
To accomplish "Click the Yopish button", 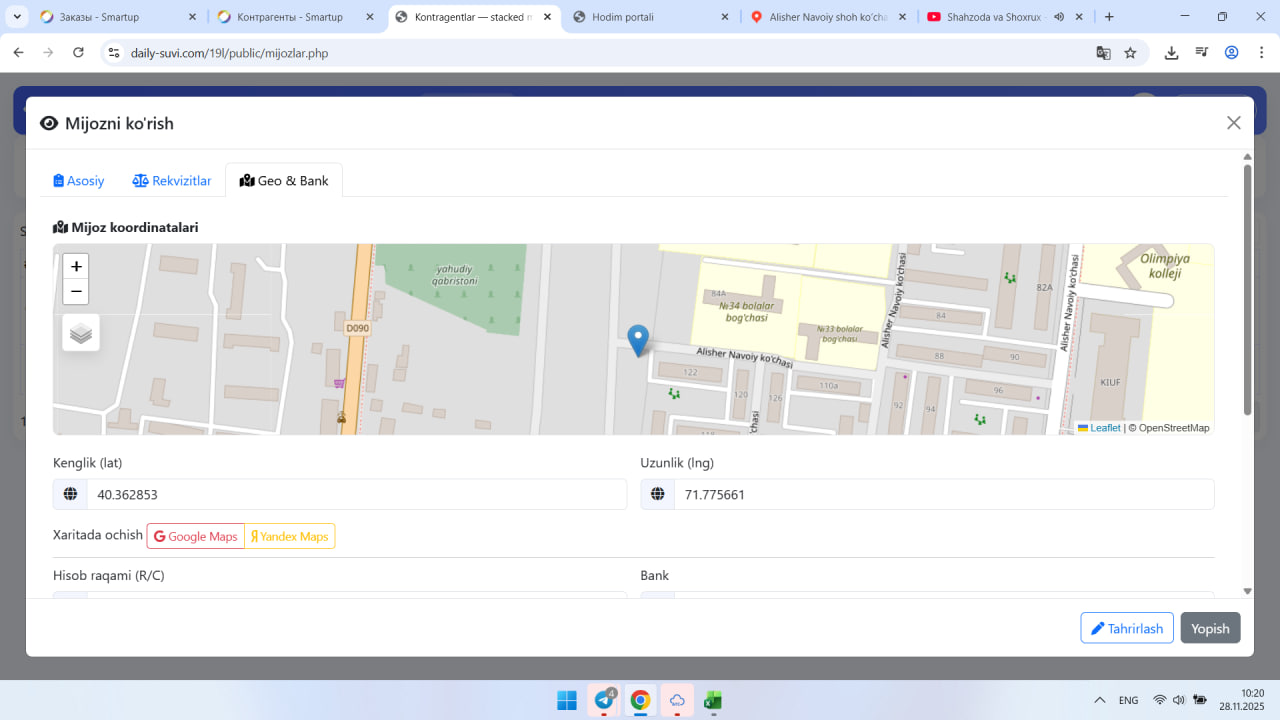I will click(x=1210, y=628).
